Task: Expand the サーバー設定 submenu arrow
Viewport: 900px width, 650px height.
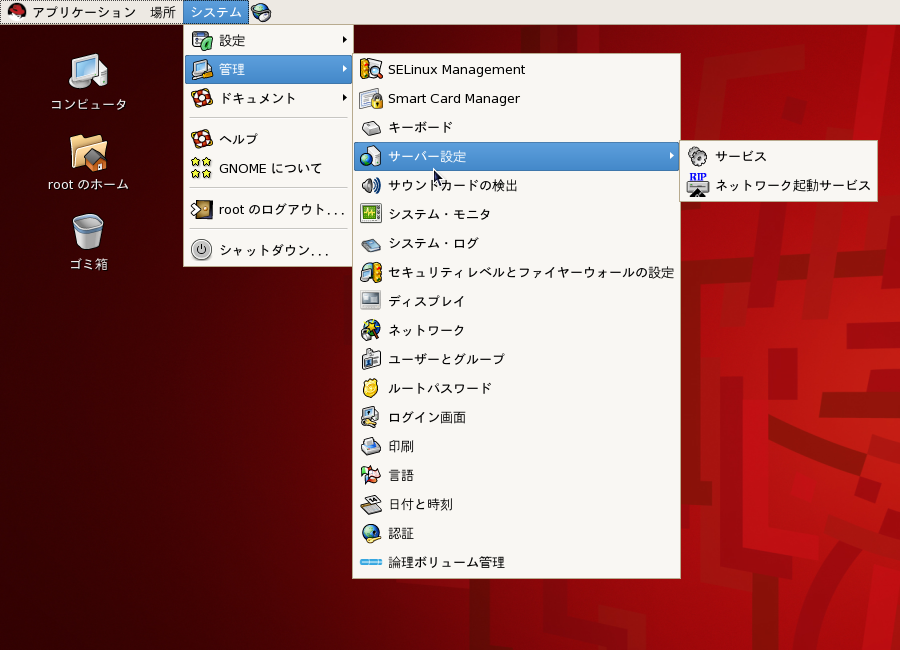Action: (x=672, y=156)
